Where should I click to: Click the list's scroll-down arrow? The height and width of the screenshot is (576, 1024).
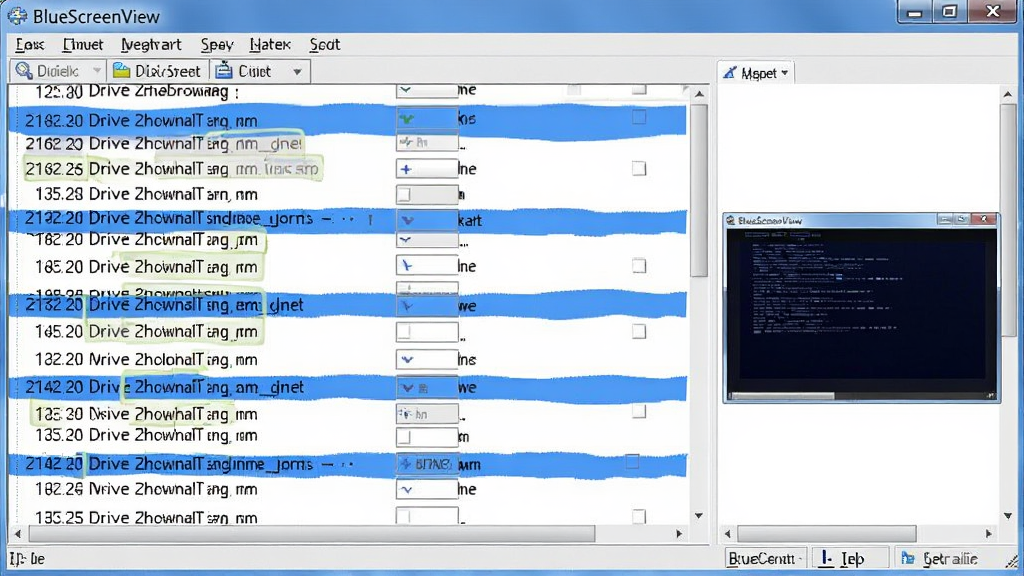pyautogui.click(x=699, y=516)
